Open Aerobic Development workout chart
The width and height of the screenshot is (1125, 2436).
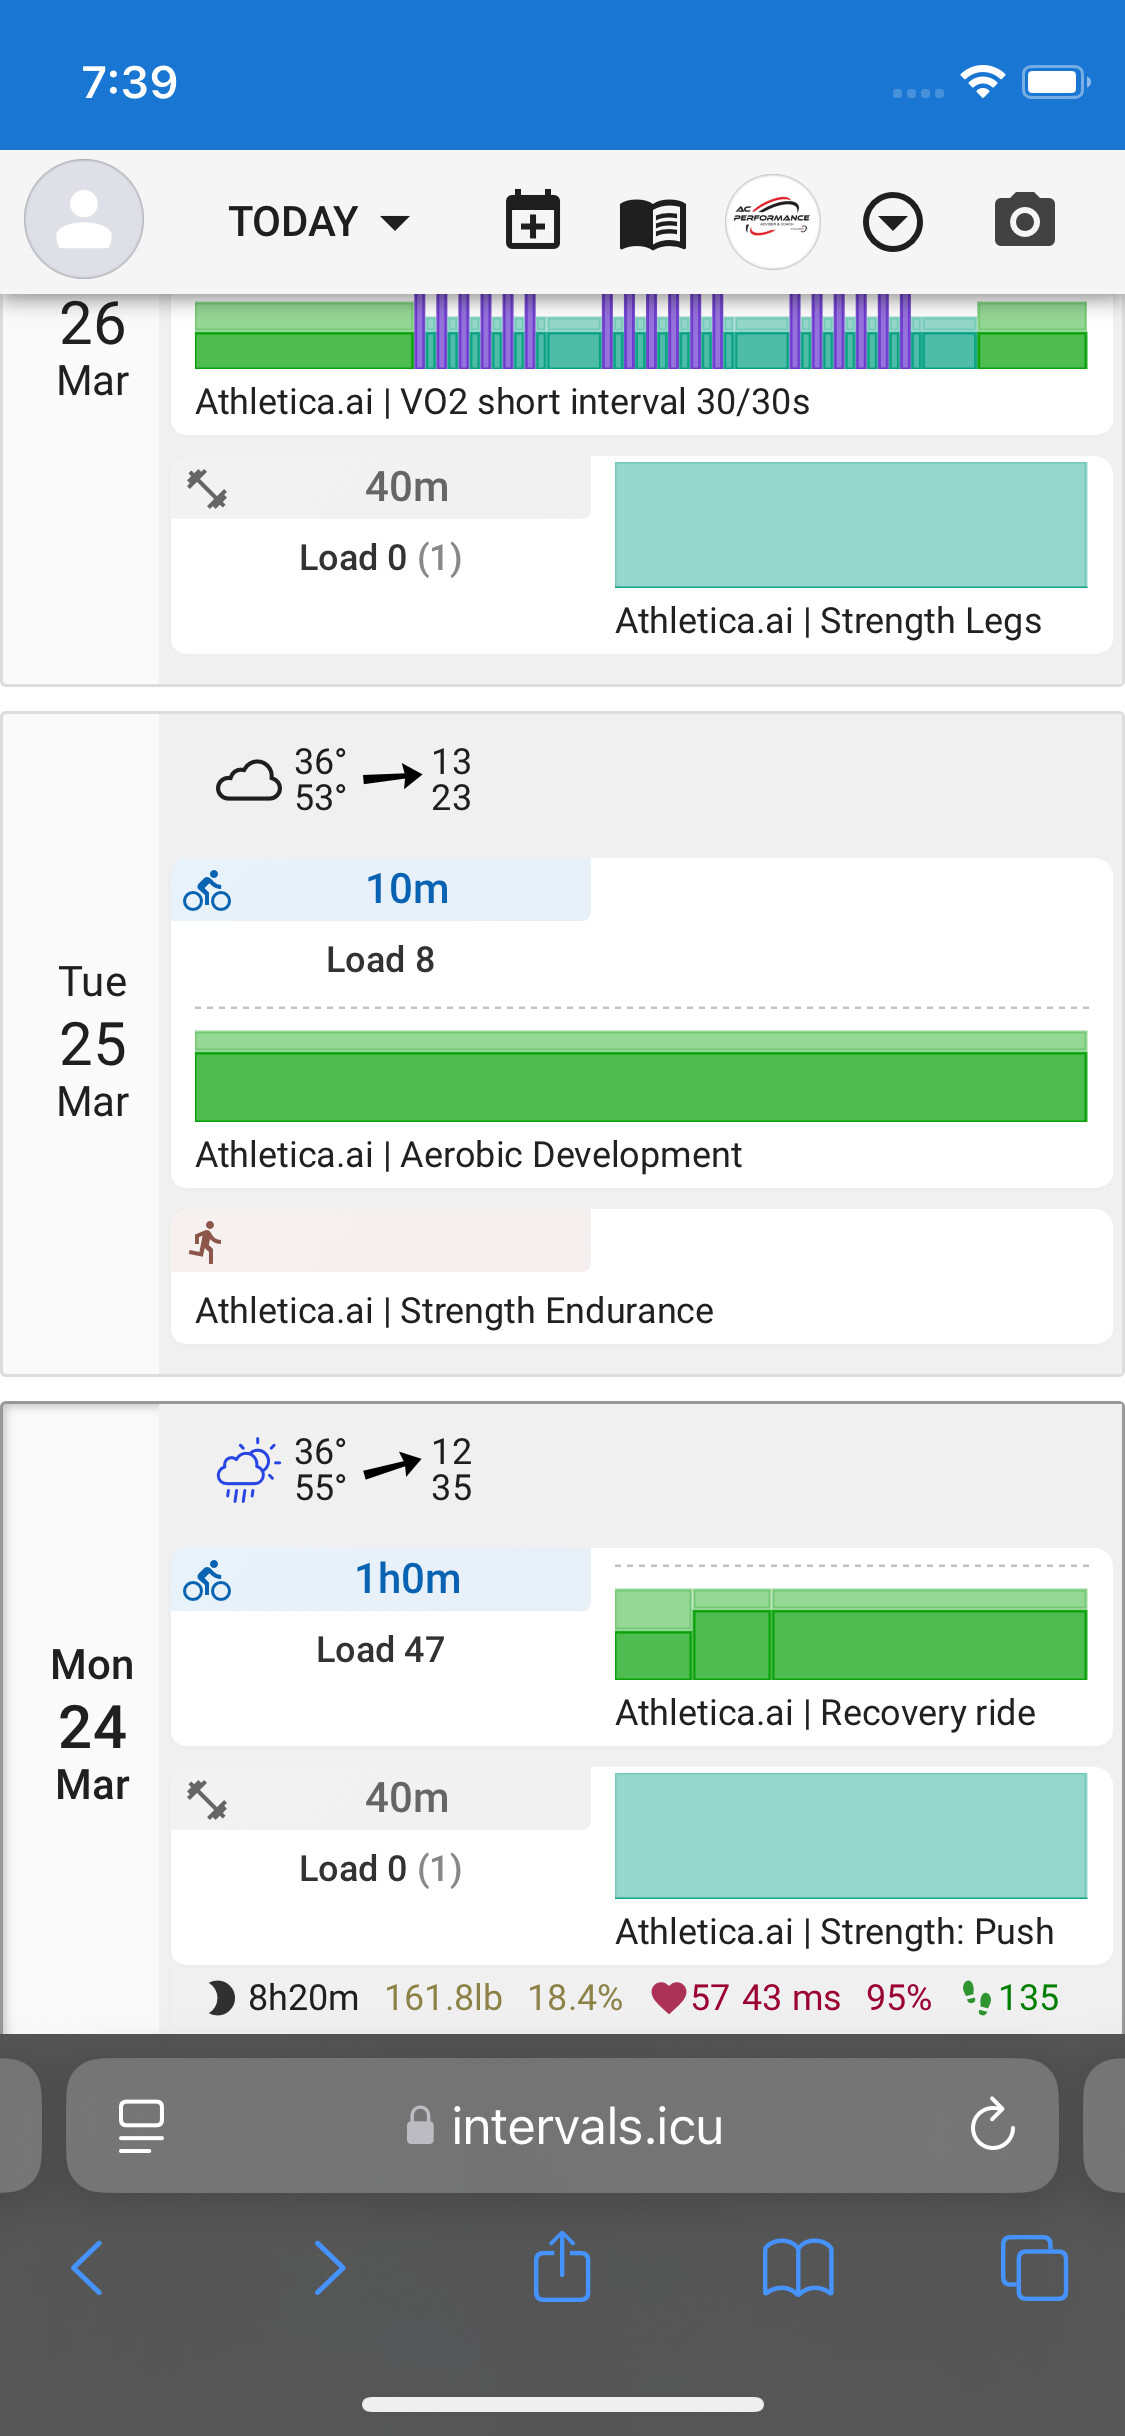coord(640,1077)
